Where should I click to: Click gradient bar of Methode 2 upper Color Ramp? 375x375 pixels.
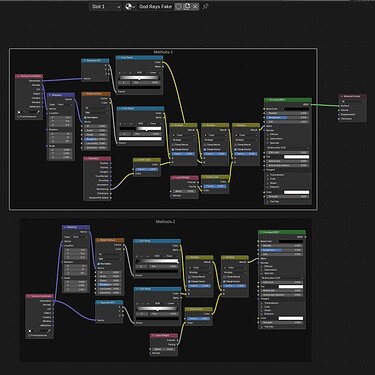pyautogui.click(x=157, y=261)
